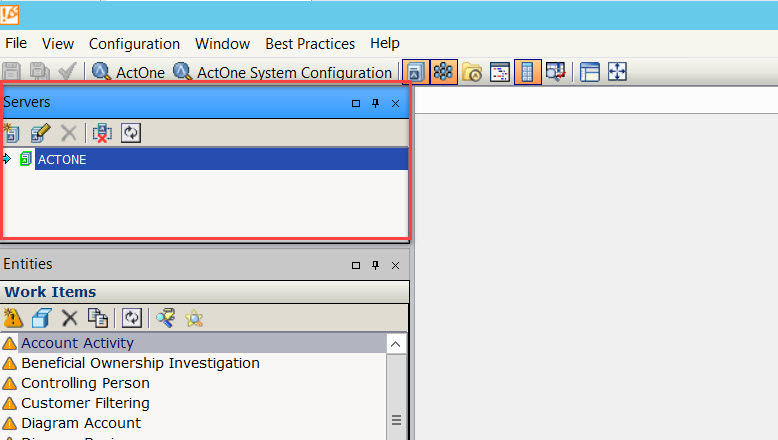Close the Servers panel

point(395,103)
